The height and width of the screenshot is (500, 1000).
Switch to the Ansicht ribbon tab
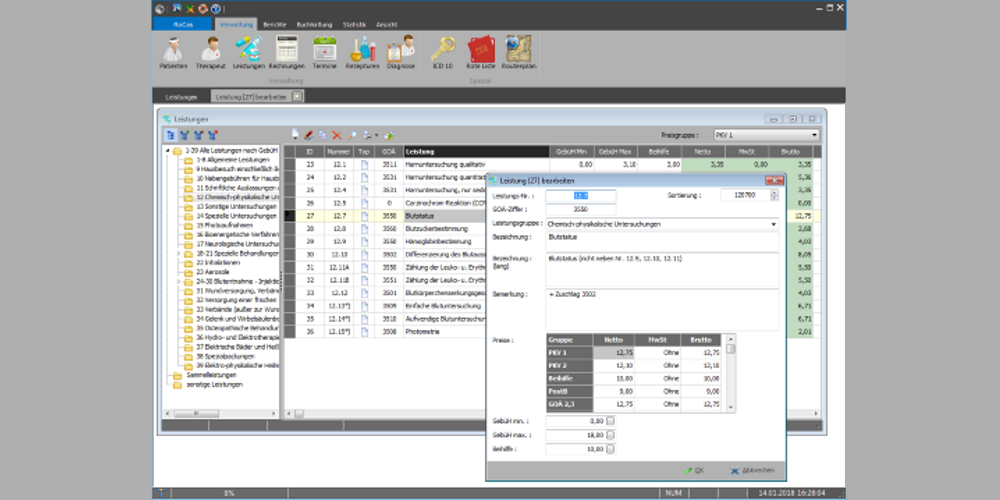click(x=386, y=24)
